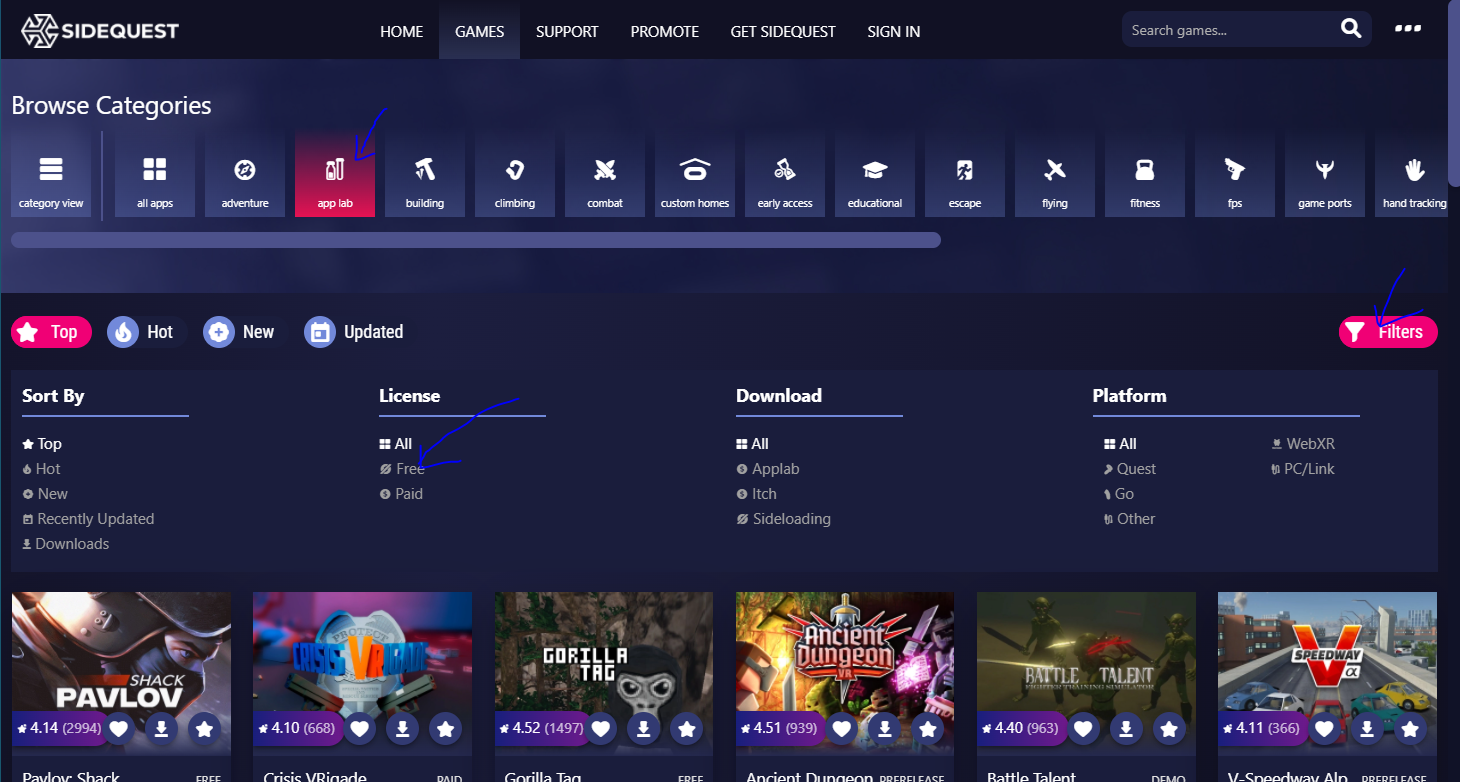Viewport: 1460px width, 782px height.
Task: Browse the fps category
Action: (1235, 173)
